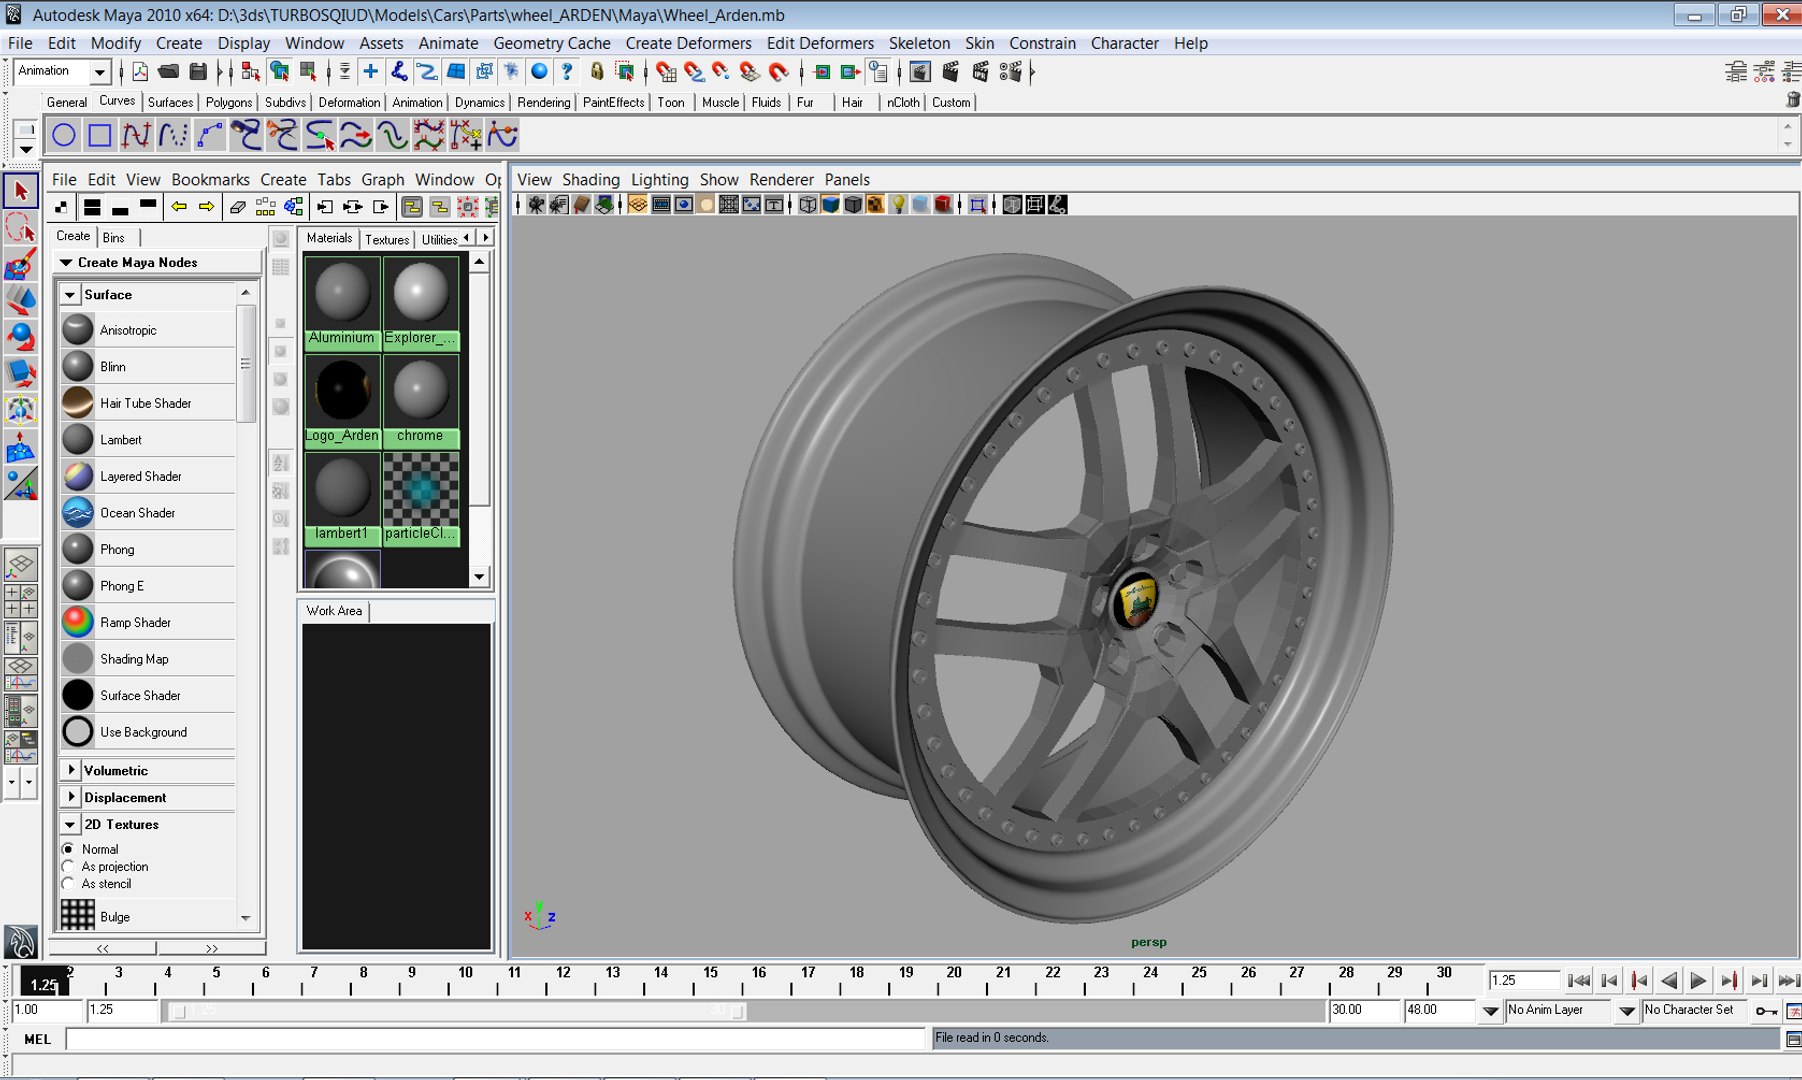Click the go to start of playback button
The height and width of the screenshot is (1080, 1802).
tap(1579, 981)
